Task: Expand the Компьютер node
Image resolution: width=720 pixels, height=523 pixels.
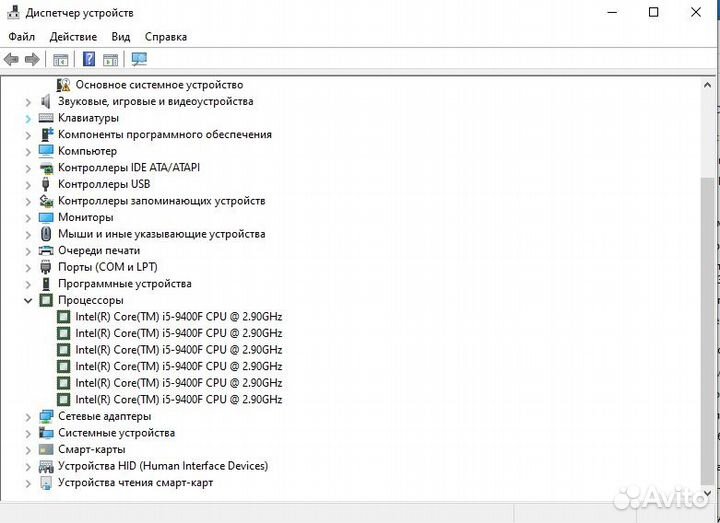Action: [x=28, y=152]
